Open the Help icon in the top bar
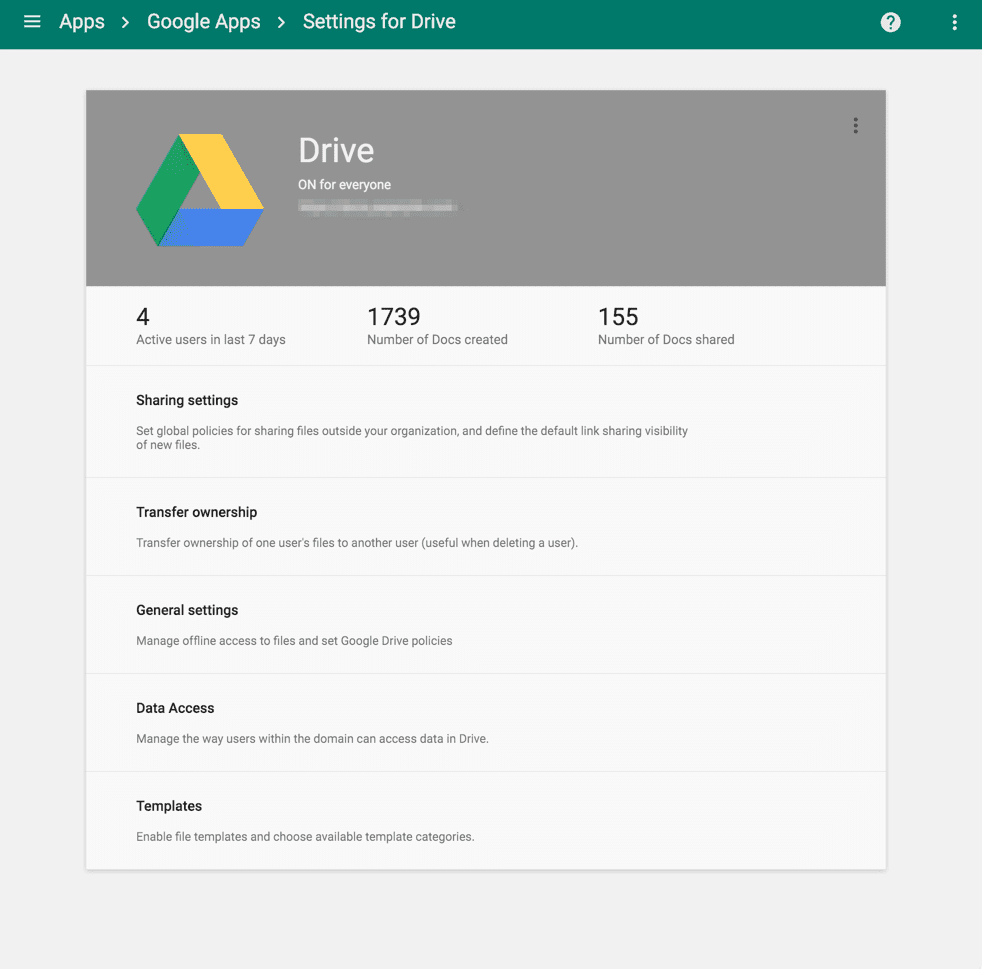Viewport: 982px width, 969px height. click(x=890, y=21)
